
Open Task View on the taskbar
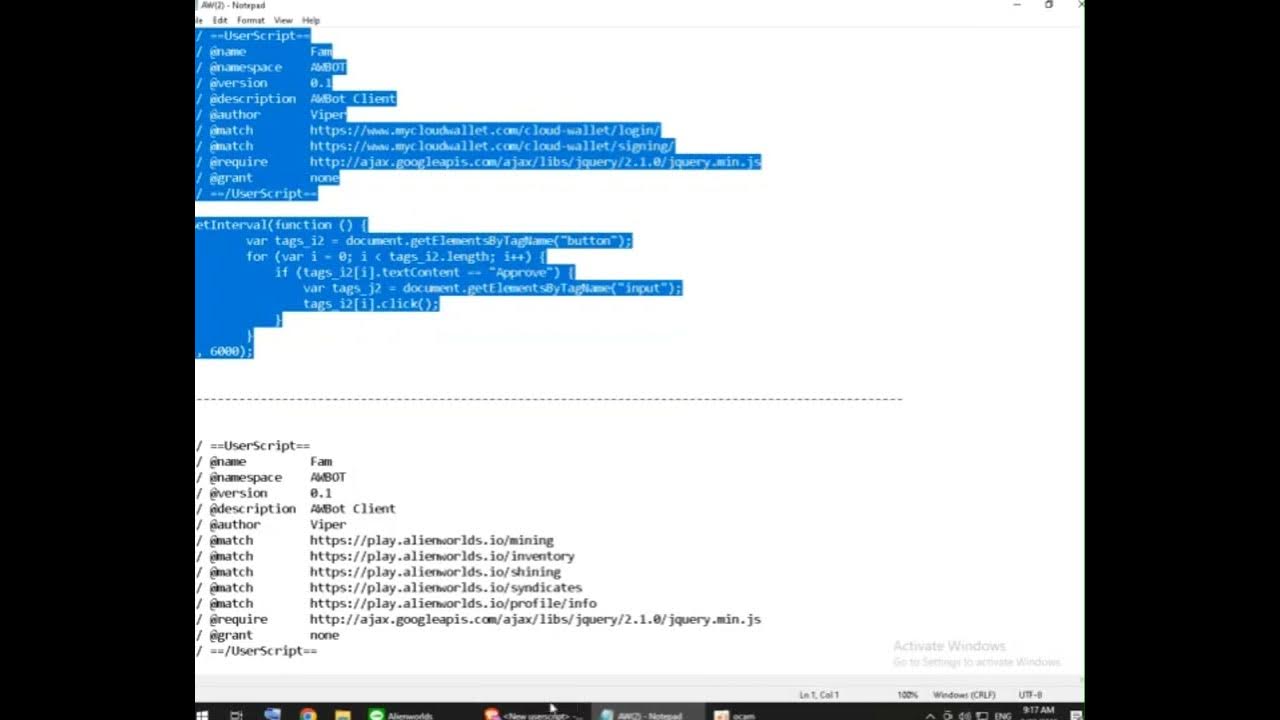[x=237, y=715]
